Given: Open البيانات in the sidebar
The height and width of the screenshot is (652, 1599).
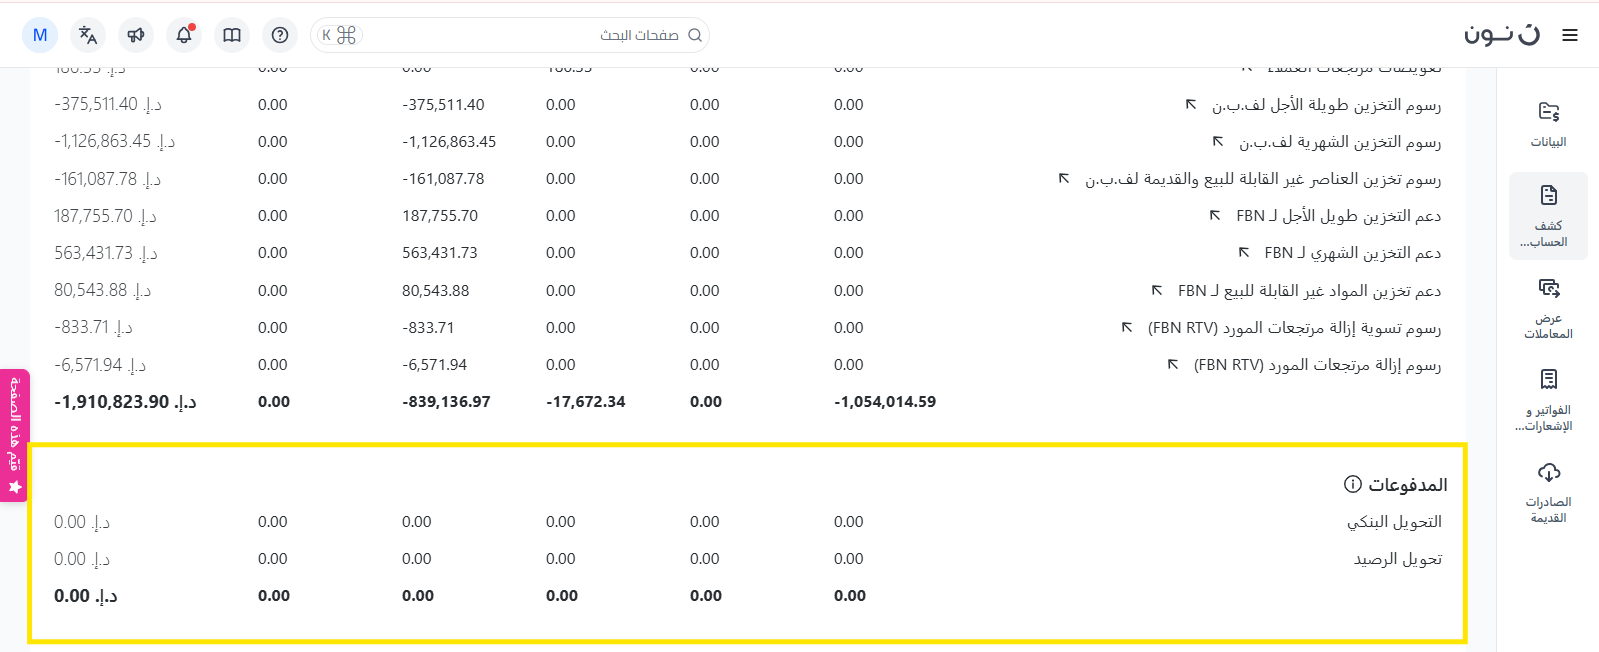Looking at the screenshot, I should click(x=1548, y=124).
